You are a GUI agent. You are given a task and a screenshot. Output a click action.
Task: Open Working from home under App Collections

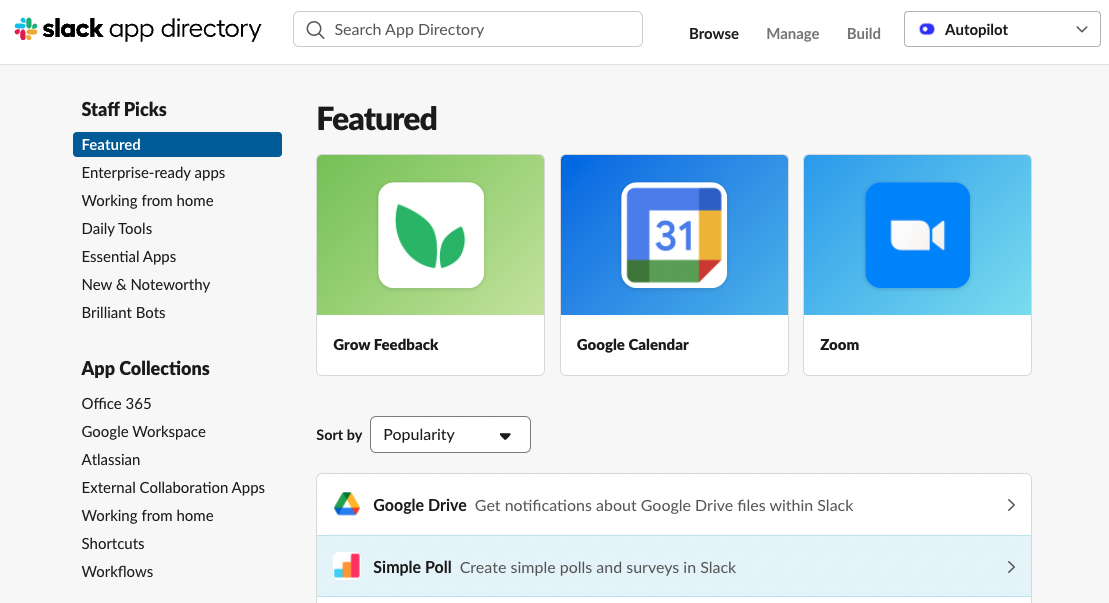147,516
